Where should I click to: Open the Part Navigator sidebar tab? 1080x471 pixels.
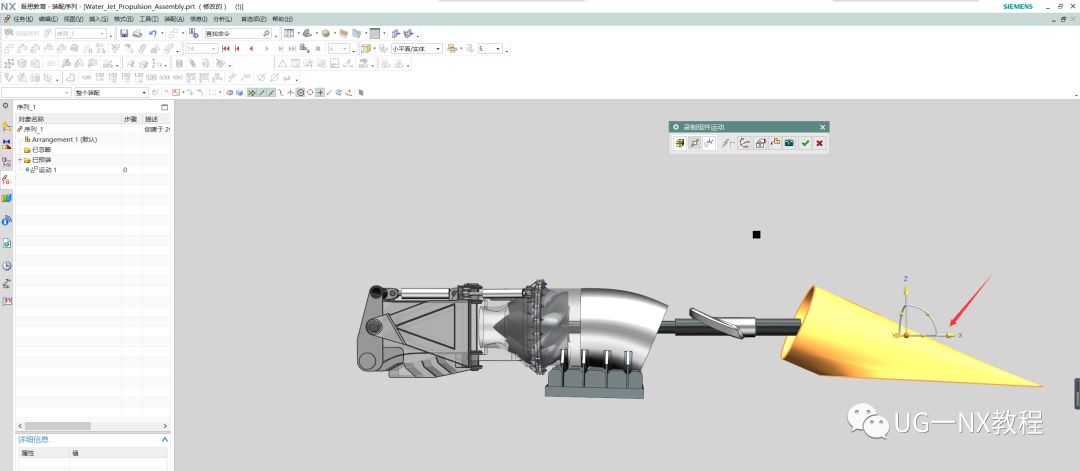(x=7, y=163)
